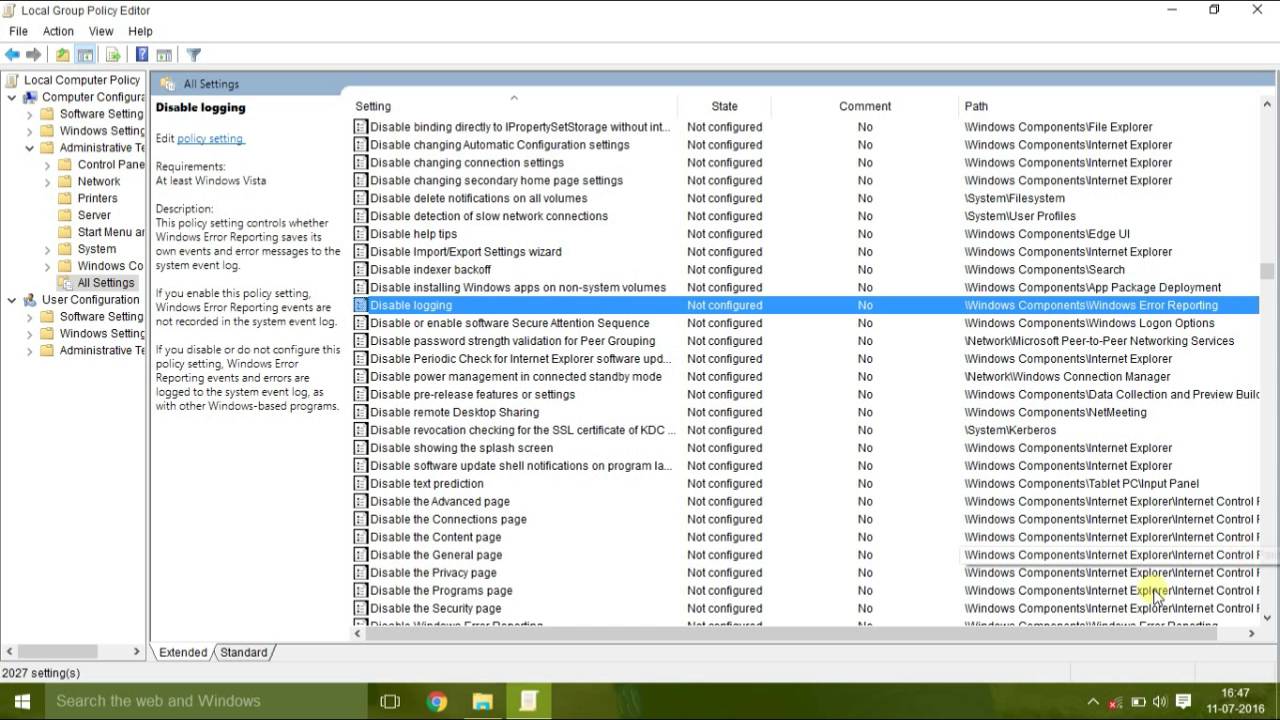Select the 'Disable logging' setting row

805,305
